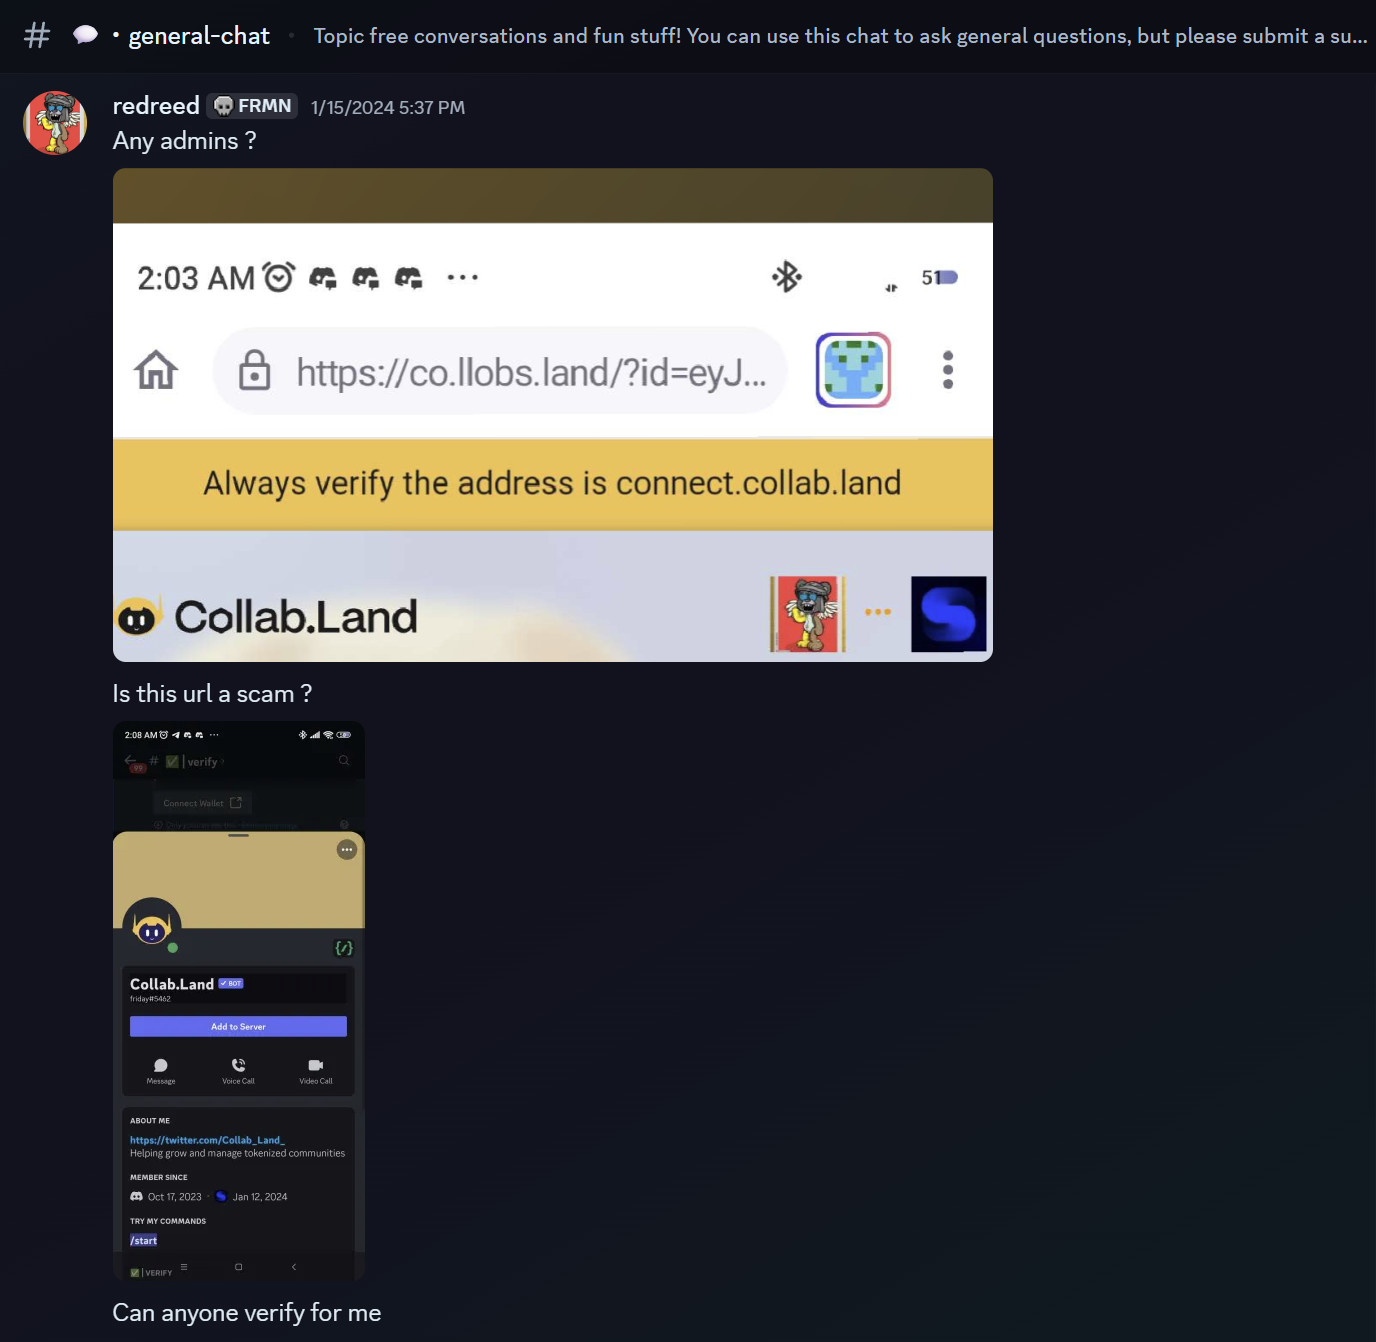
Task: Click the message timestamp 1/15/2024 5:37 PM
Action: click(388, 107)
